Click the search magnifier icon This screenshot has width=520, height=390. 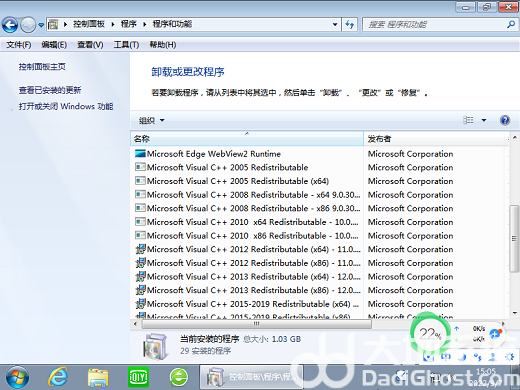(x=511, y=24)
